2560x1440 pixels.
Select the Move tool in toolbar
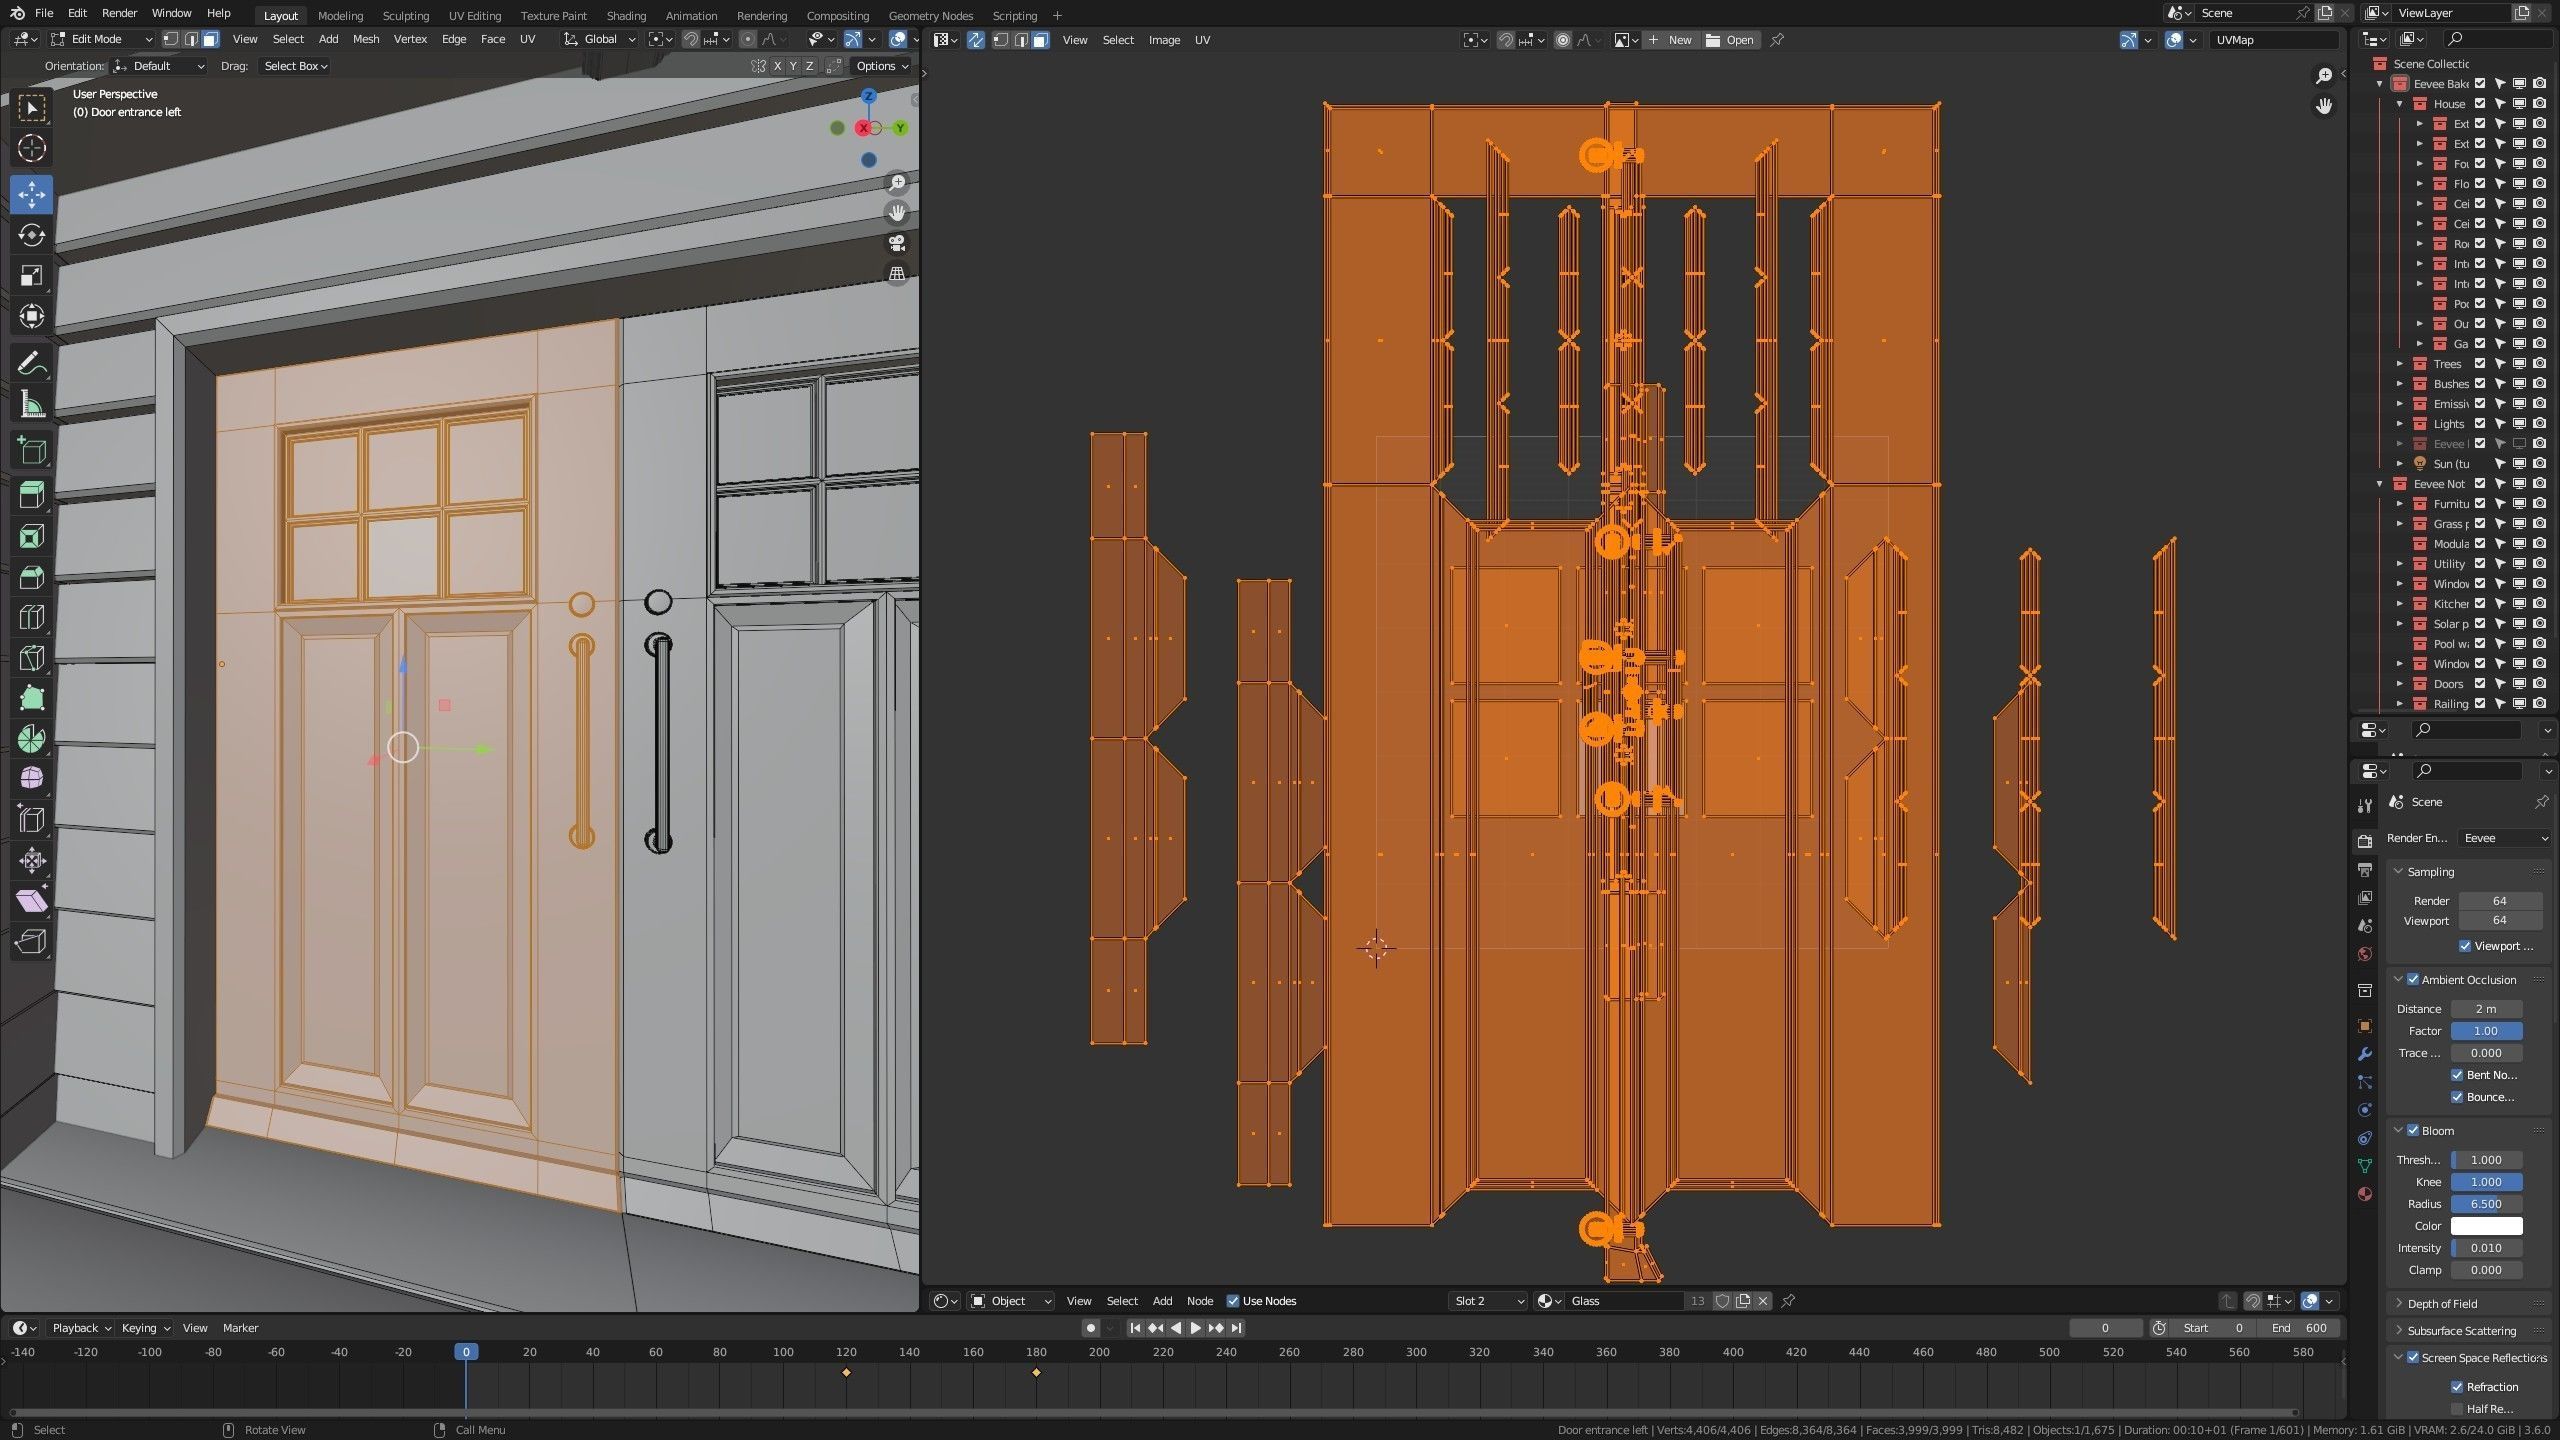(x=31, y=193)
